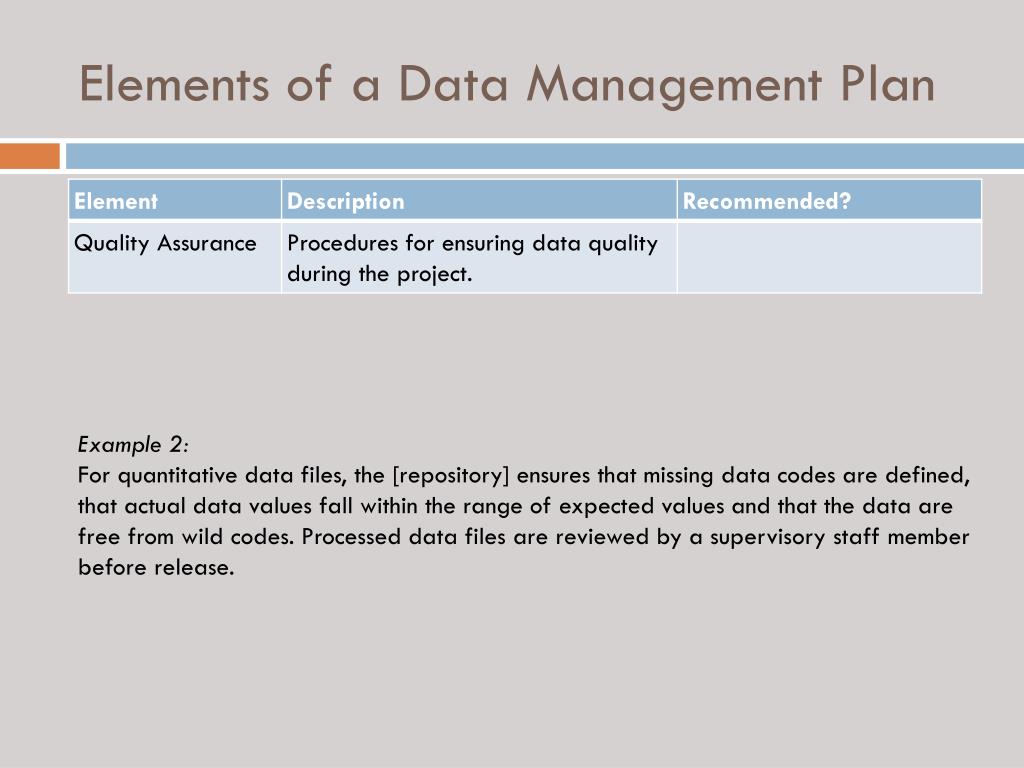
Task: Click the blue horizontal banner bar
Action: coord(545,156)
